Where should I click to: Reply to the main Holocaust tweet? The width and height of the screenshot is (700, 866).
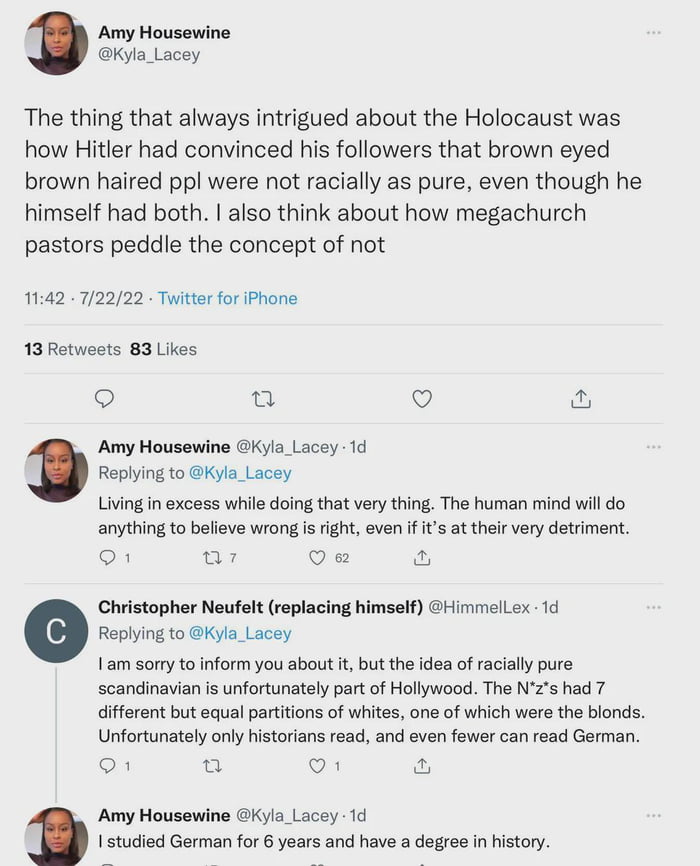[104, 399]
